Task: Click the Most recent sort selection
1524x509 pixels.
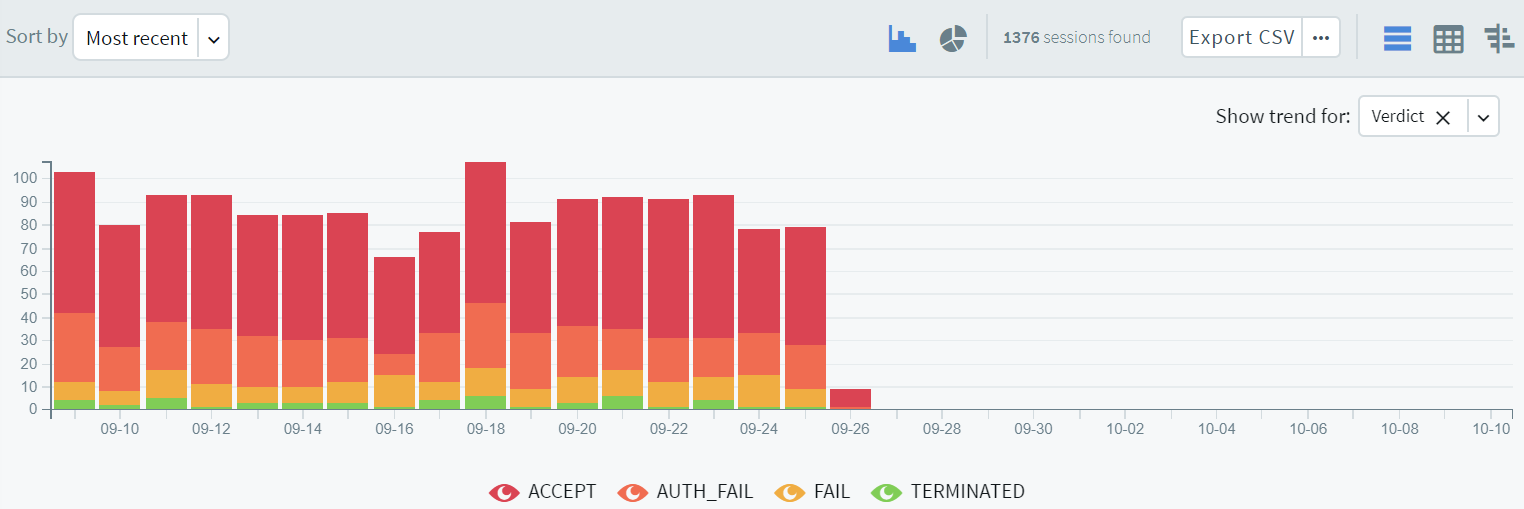Action: [137, 38]
